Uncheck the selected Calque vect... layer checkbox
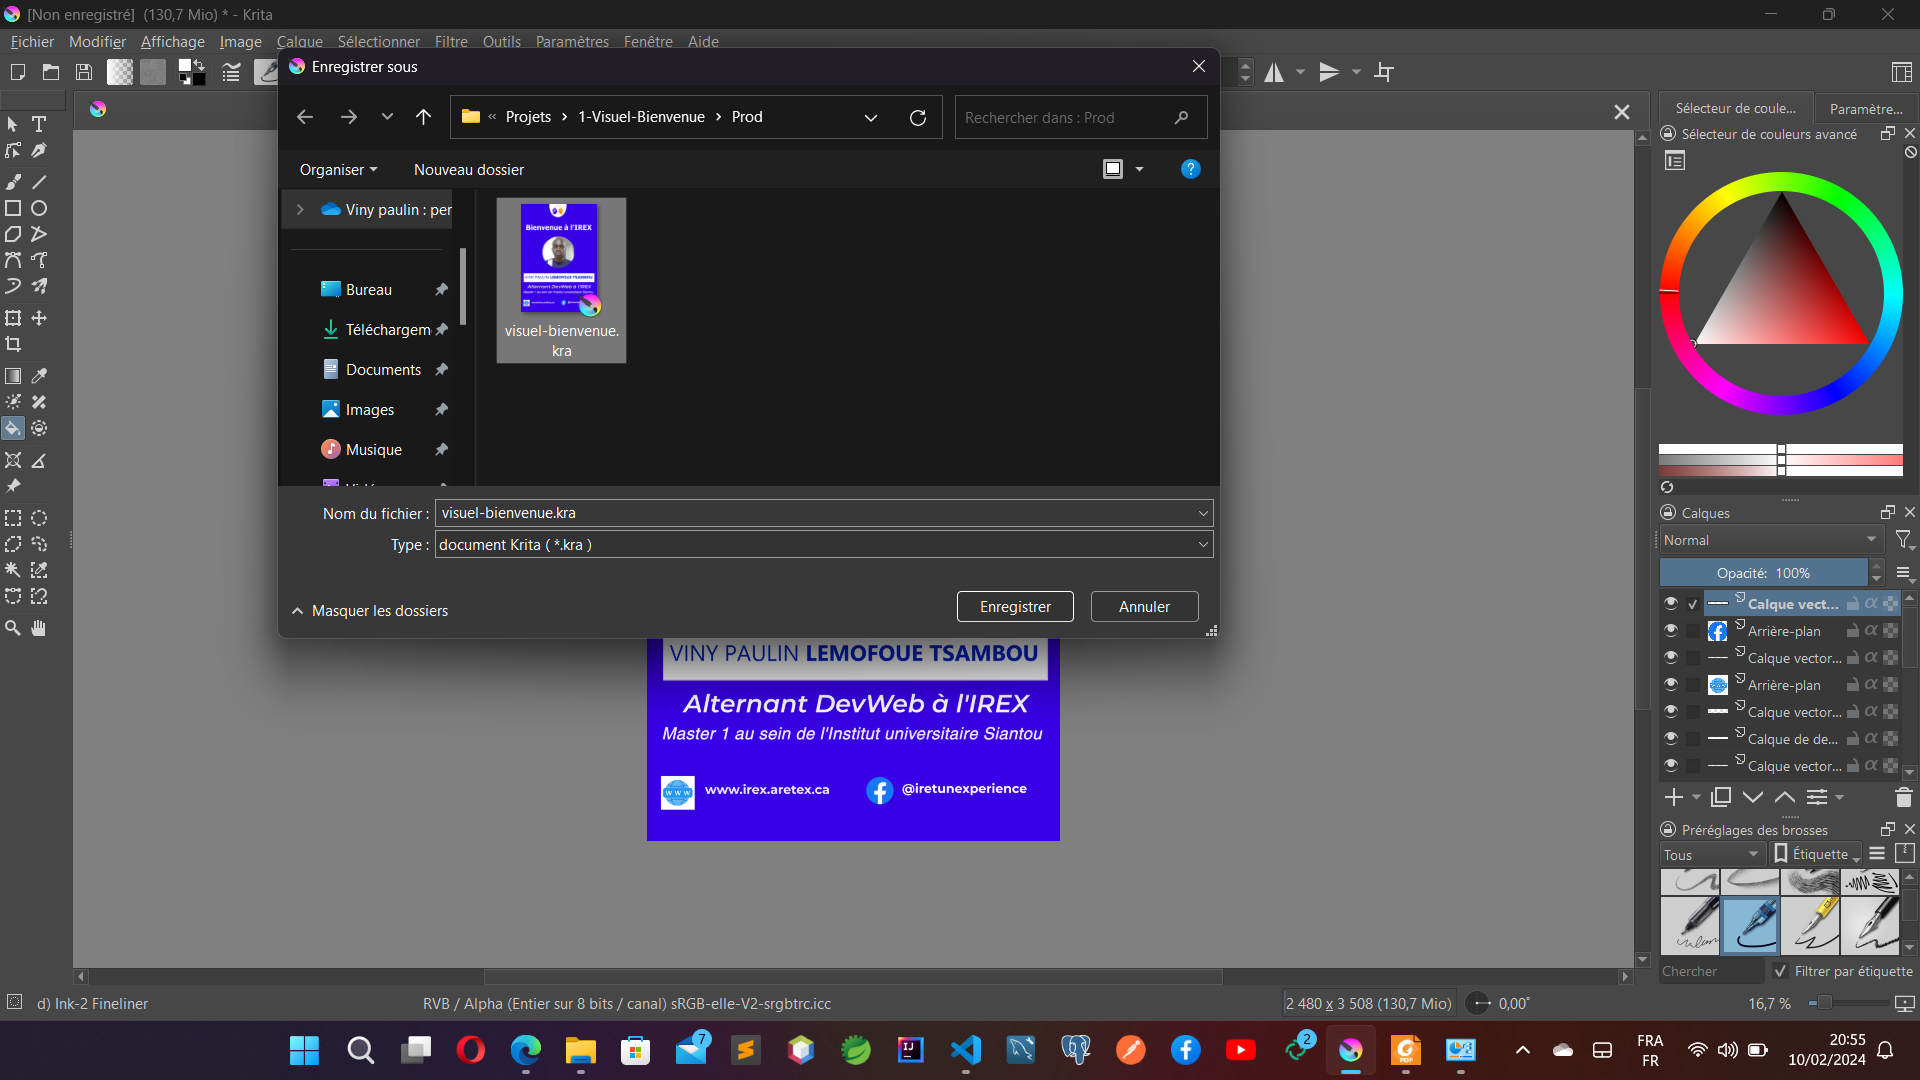1920x1080 pixels. tap(1693, 604)
